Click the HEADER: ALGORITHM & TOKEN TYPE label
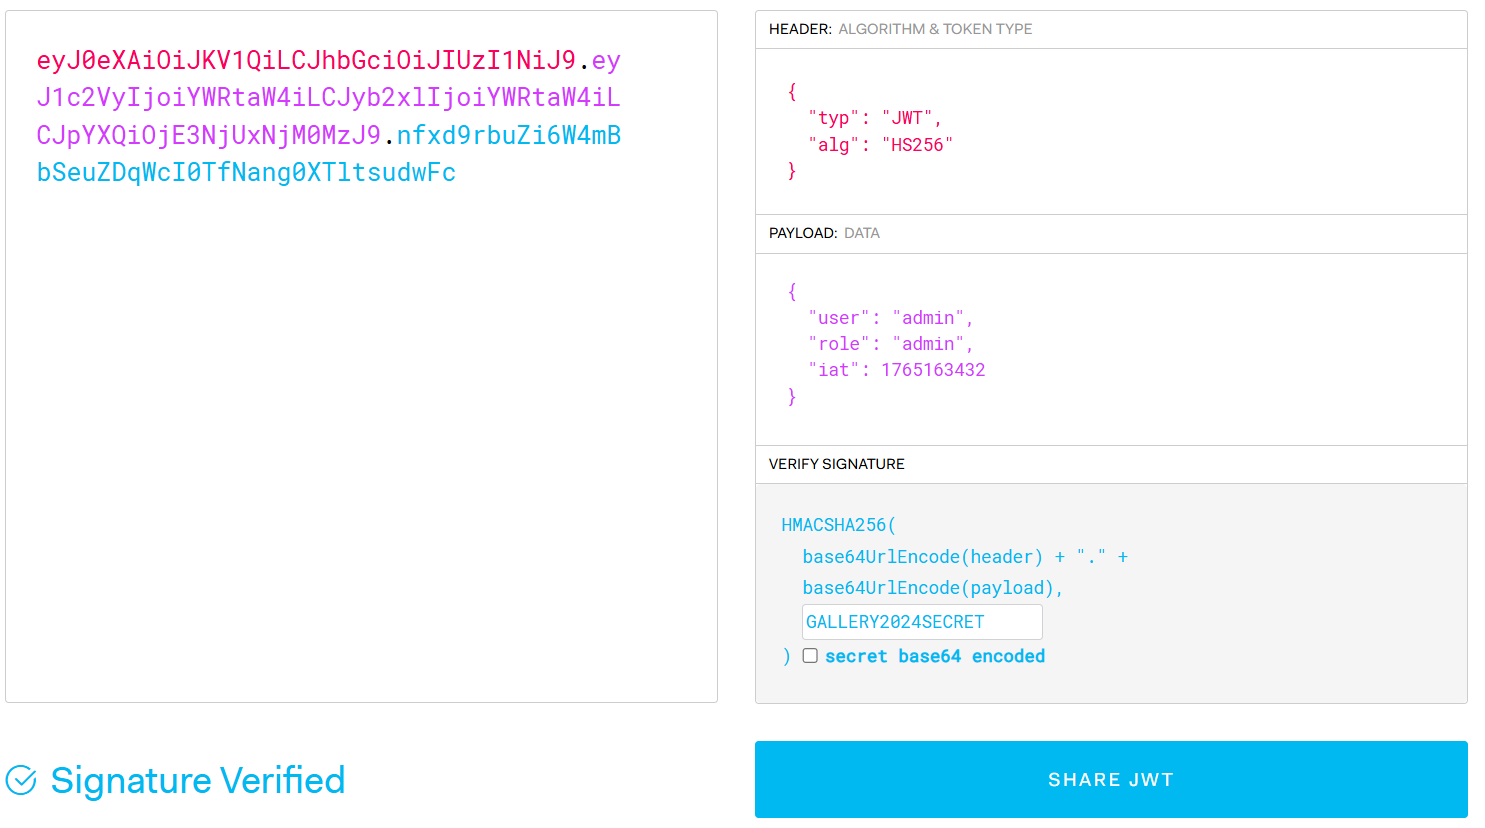Viewport: 1485px width, 828px height. click(900, 29)
